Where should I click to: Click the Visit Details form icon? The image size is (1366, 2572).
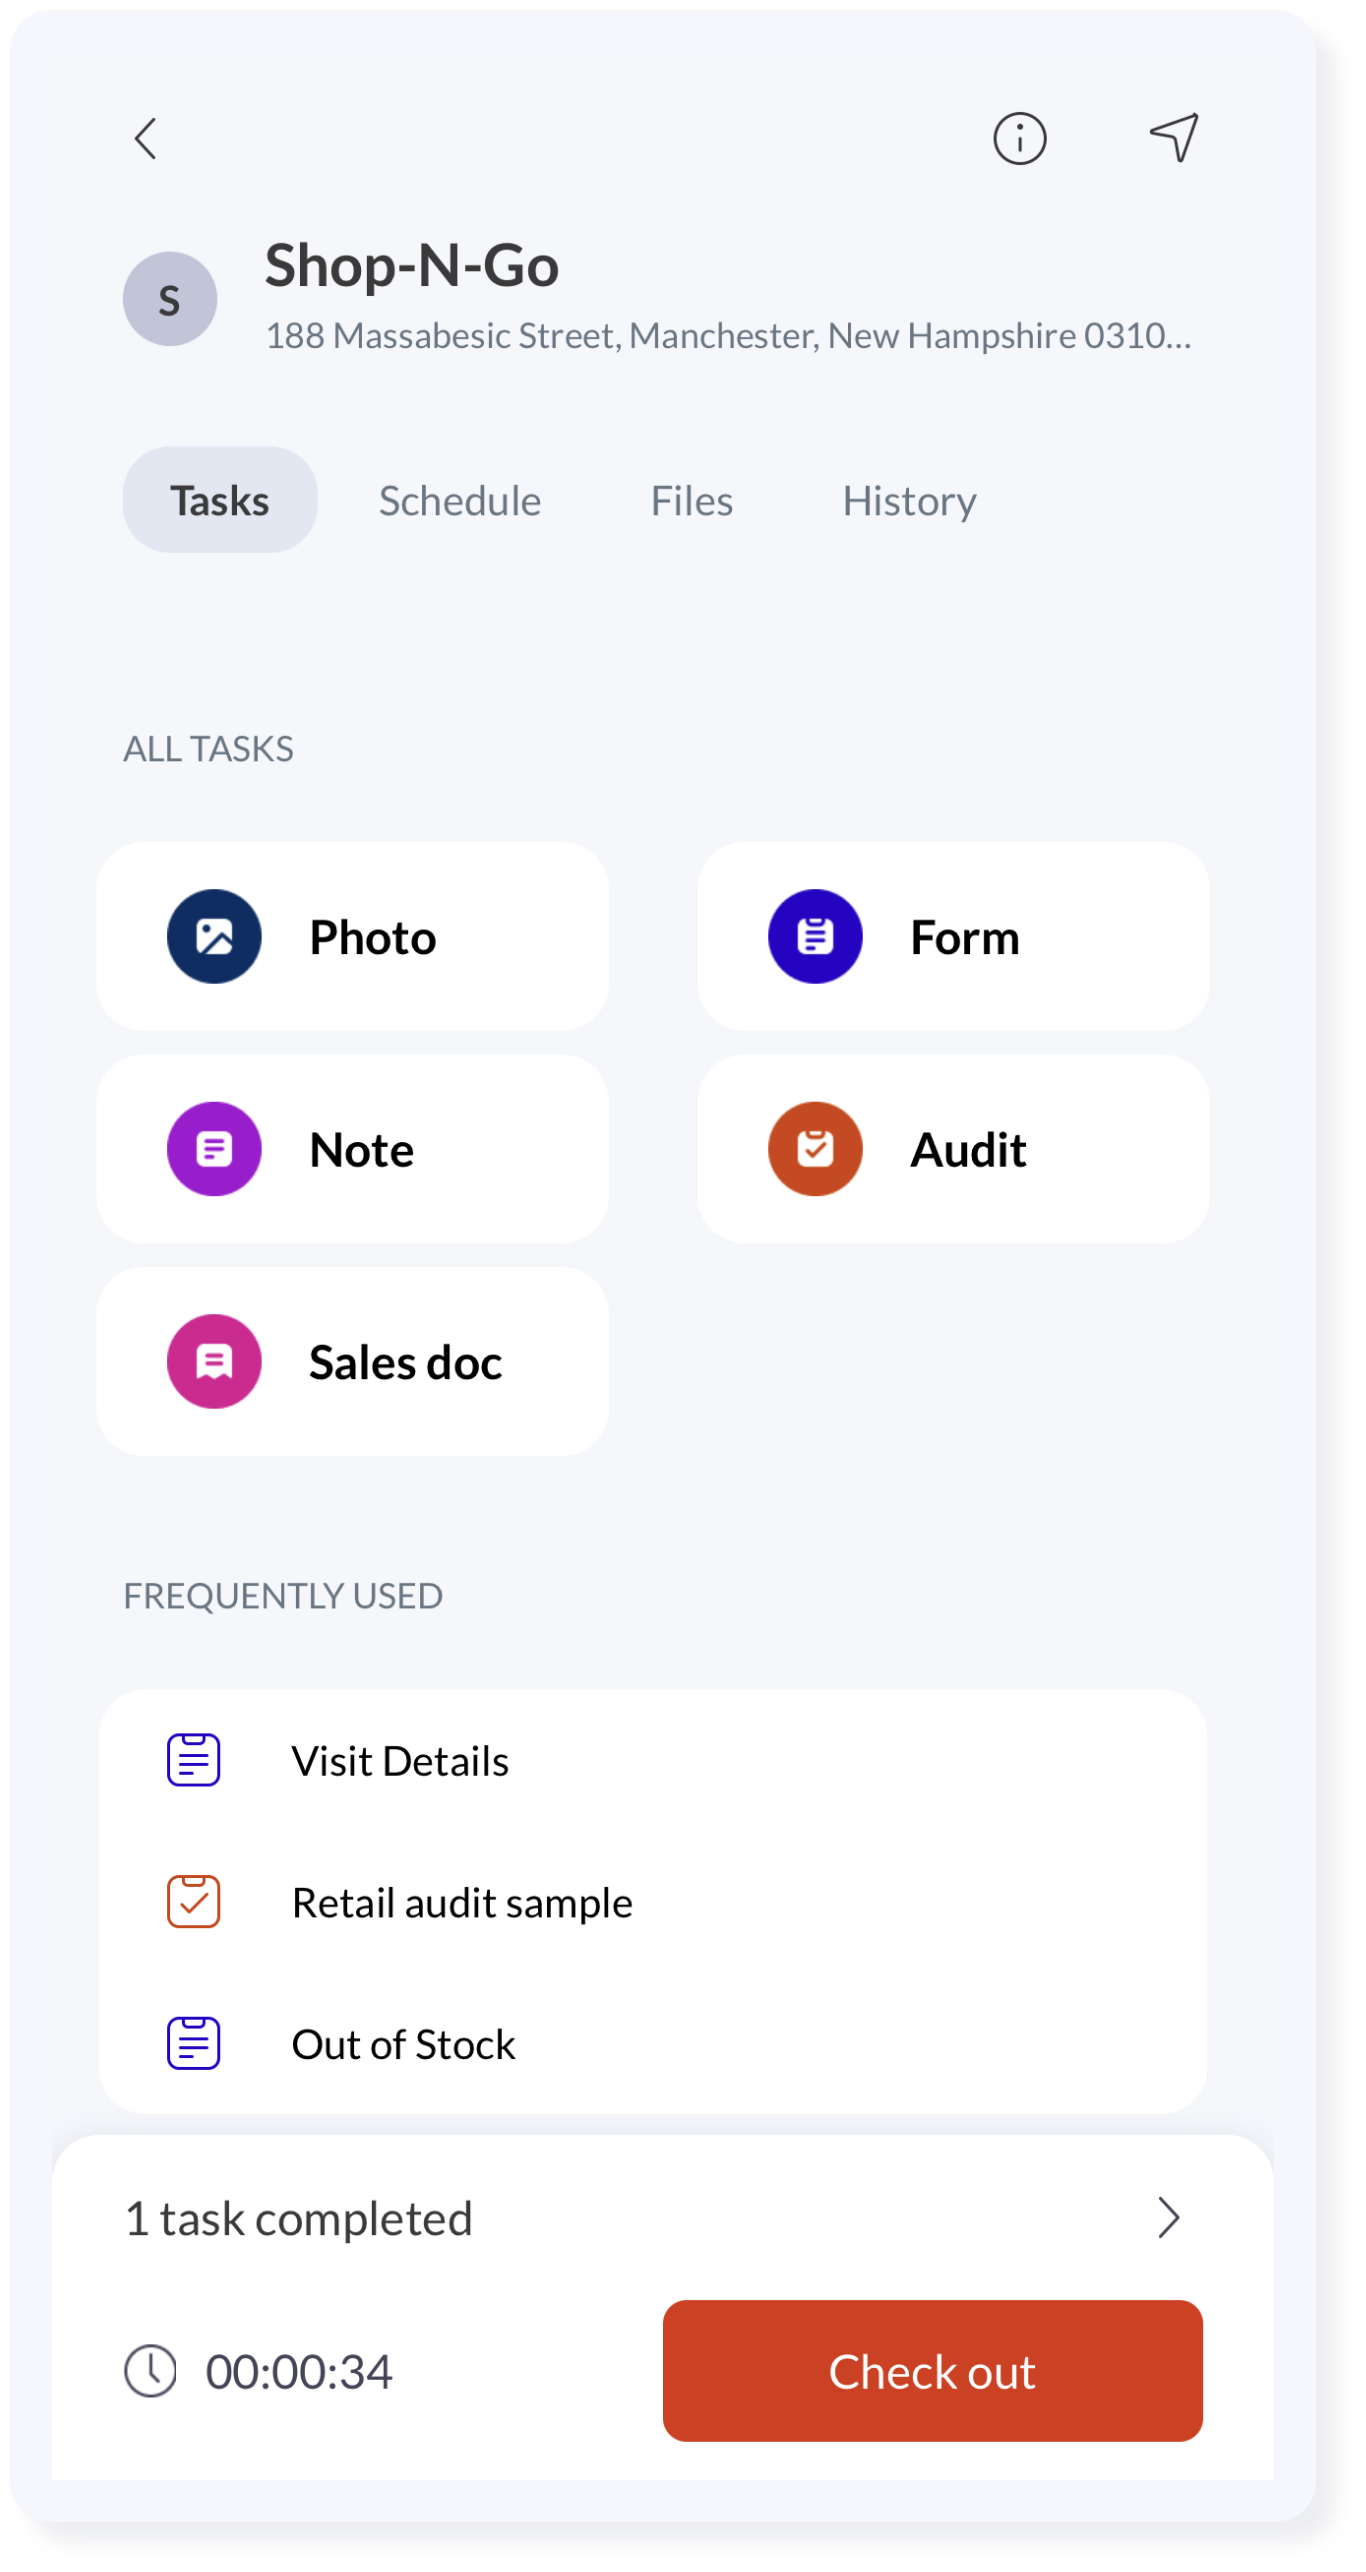coord(193,1760)
